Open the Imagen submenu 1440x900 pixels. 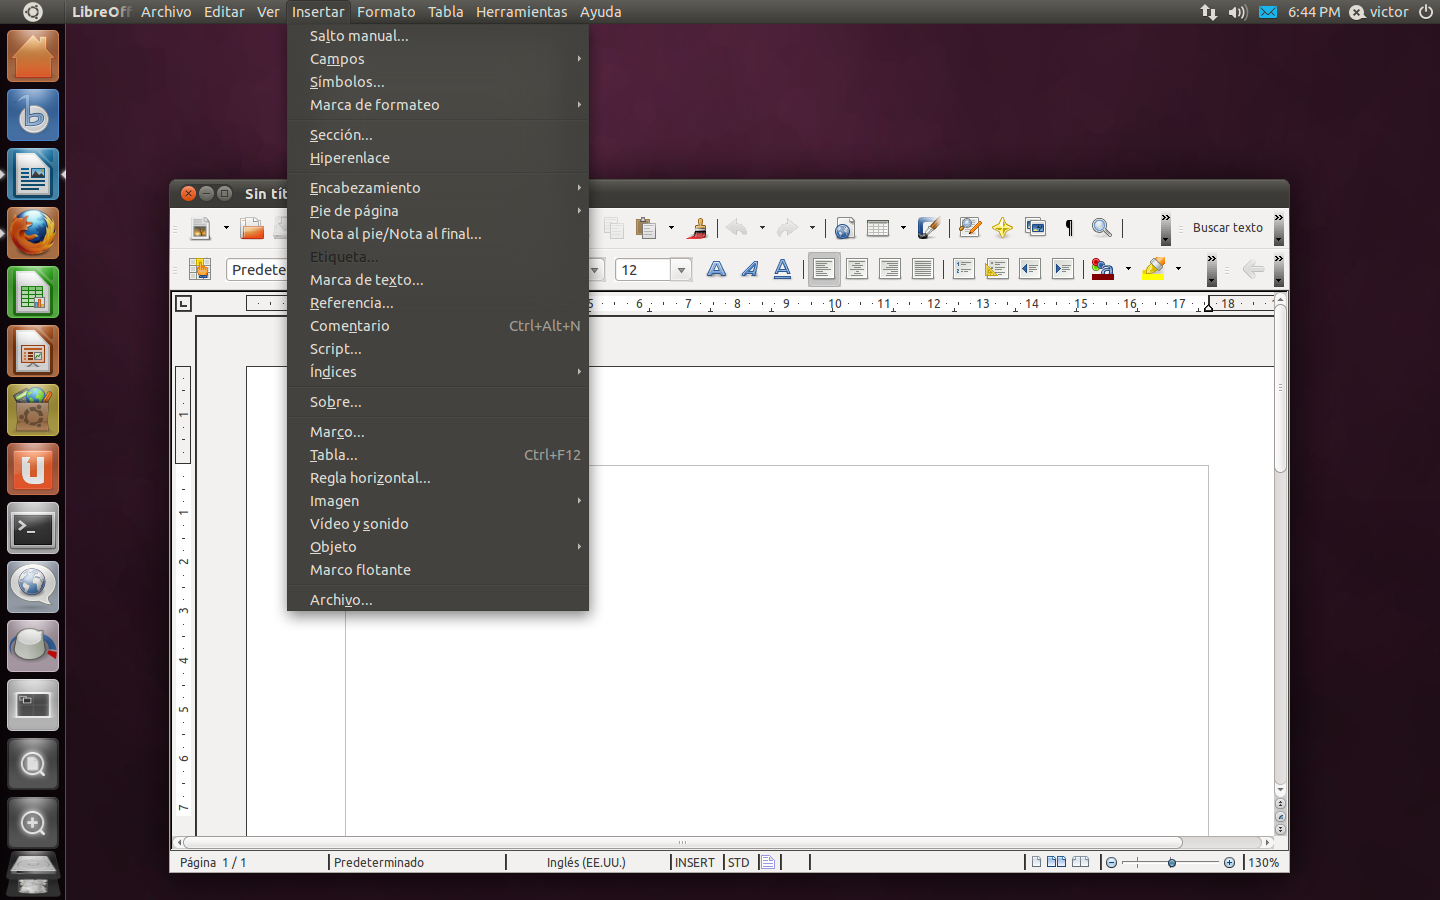[438, 501]
